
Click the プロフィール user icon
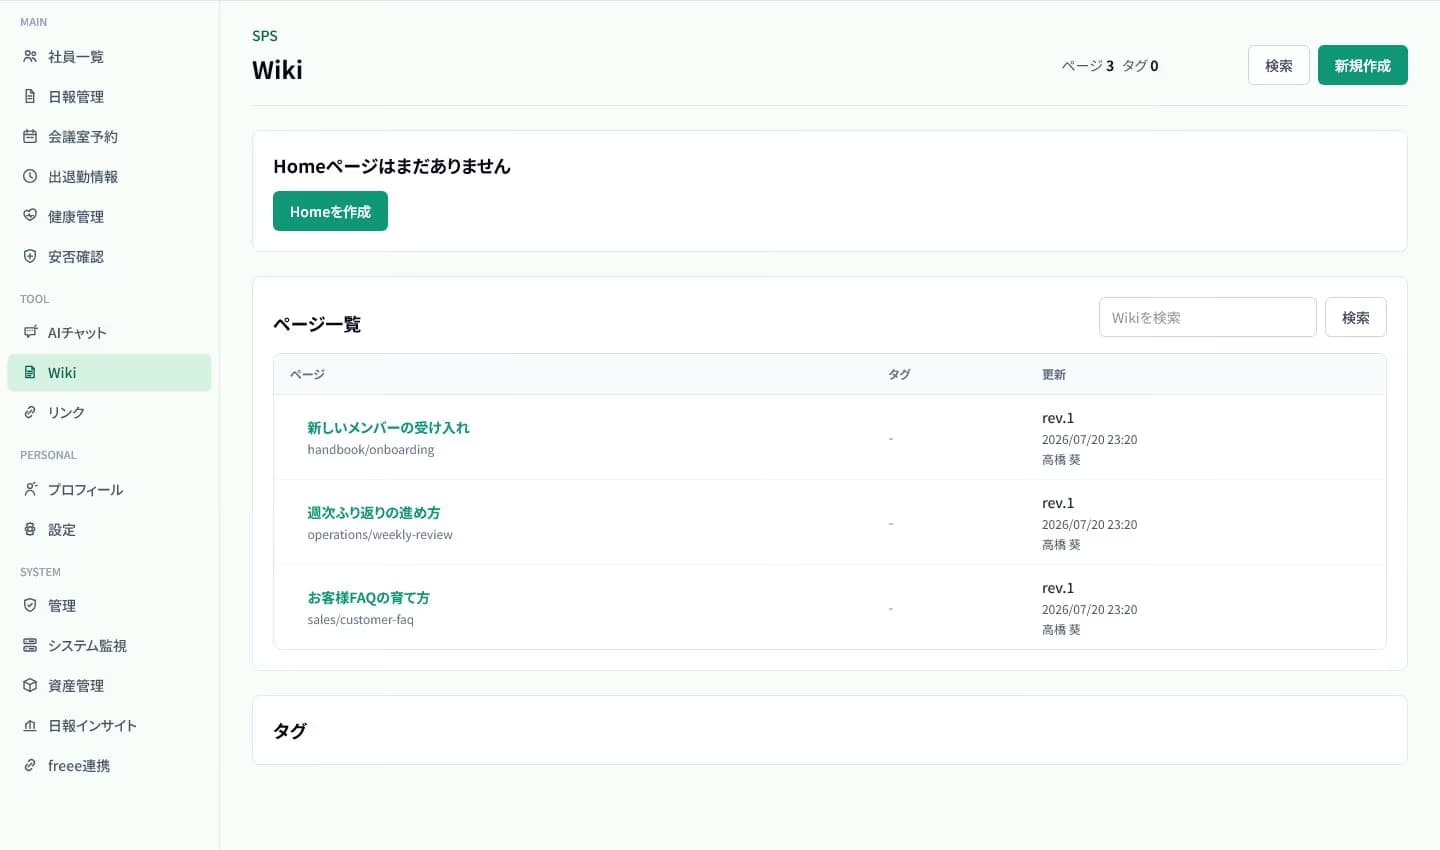[30, 489]
